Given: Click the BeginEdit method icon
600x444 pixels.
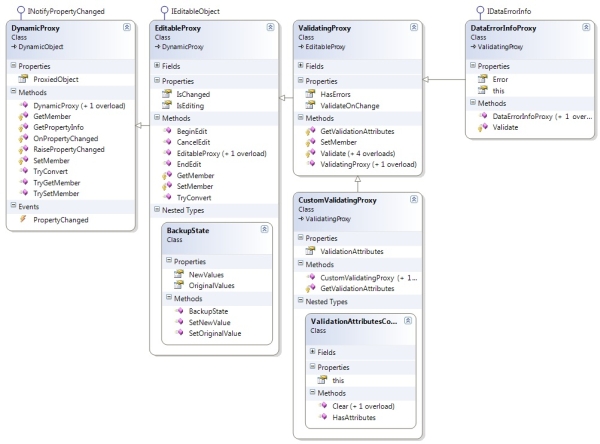Looking at the screenshot, I should point(168,131).
